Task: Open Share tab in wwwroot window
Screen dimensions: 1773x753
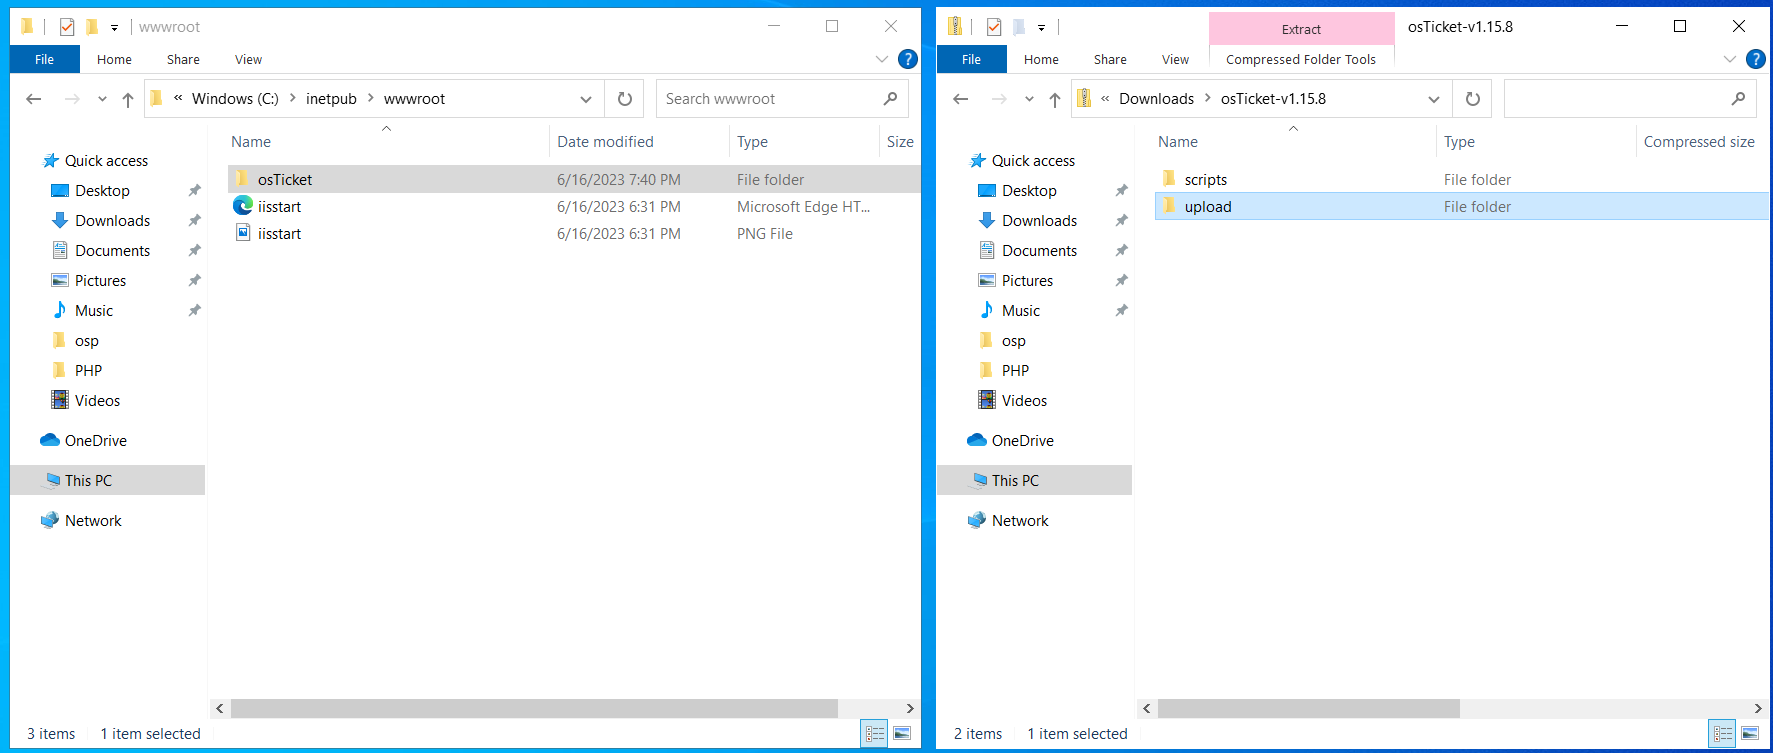Action: [x=183, y=59]
